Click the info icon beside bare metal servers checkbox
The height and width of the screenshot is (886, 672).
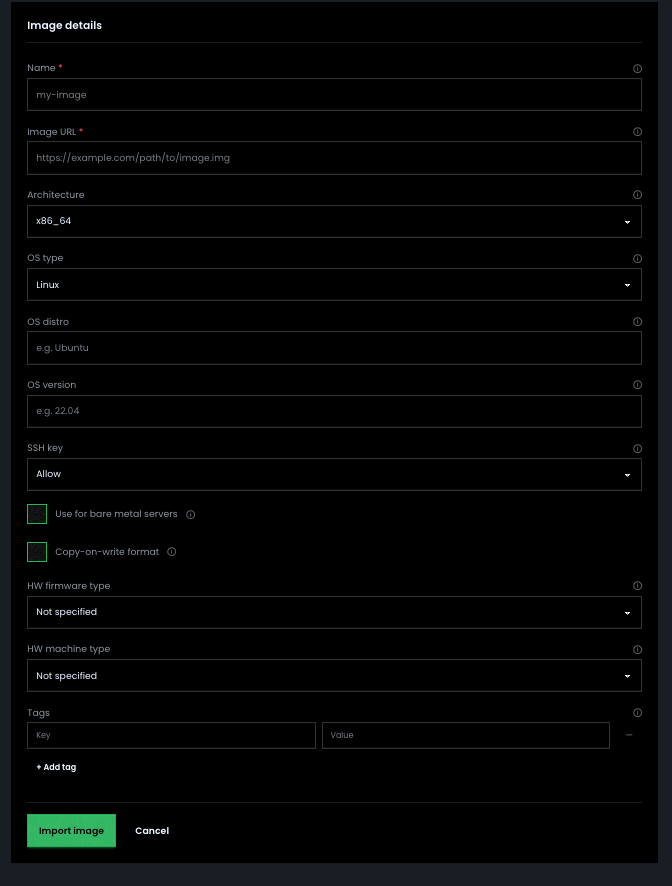coord(190,513)
